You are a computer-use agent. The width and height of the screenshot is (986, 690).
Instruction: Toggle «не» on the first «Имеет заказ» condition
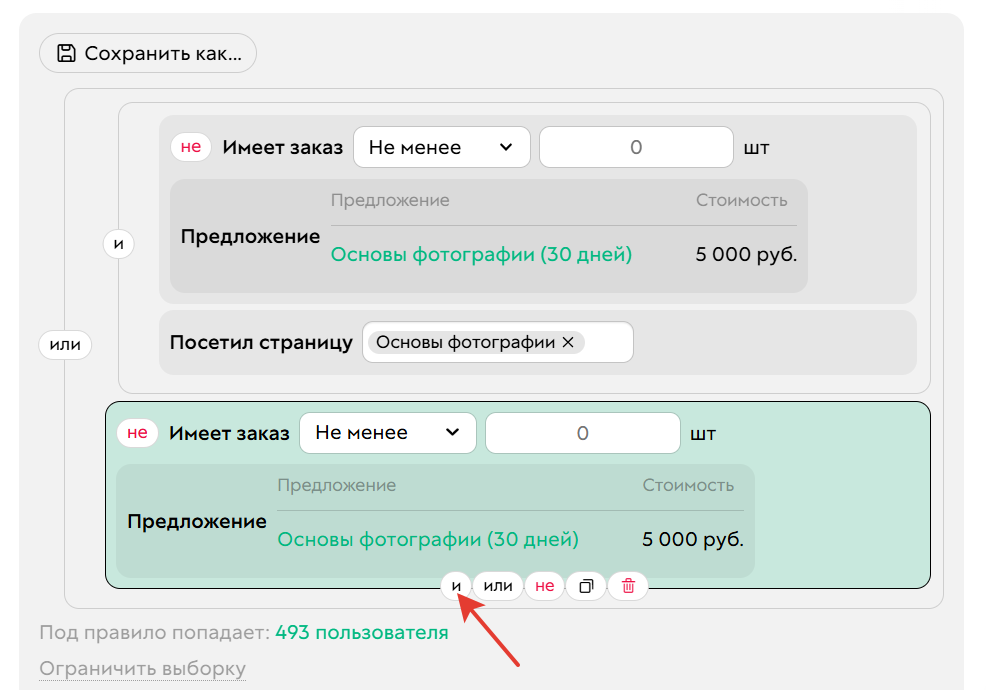click(x=190, y=147)
